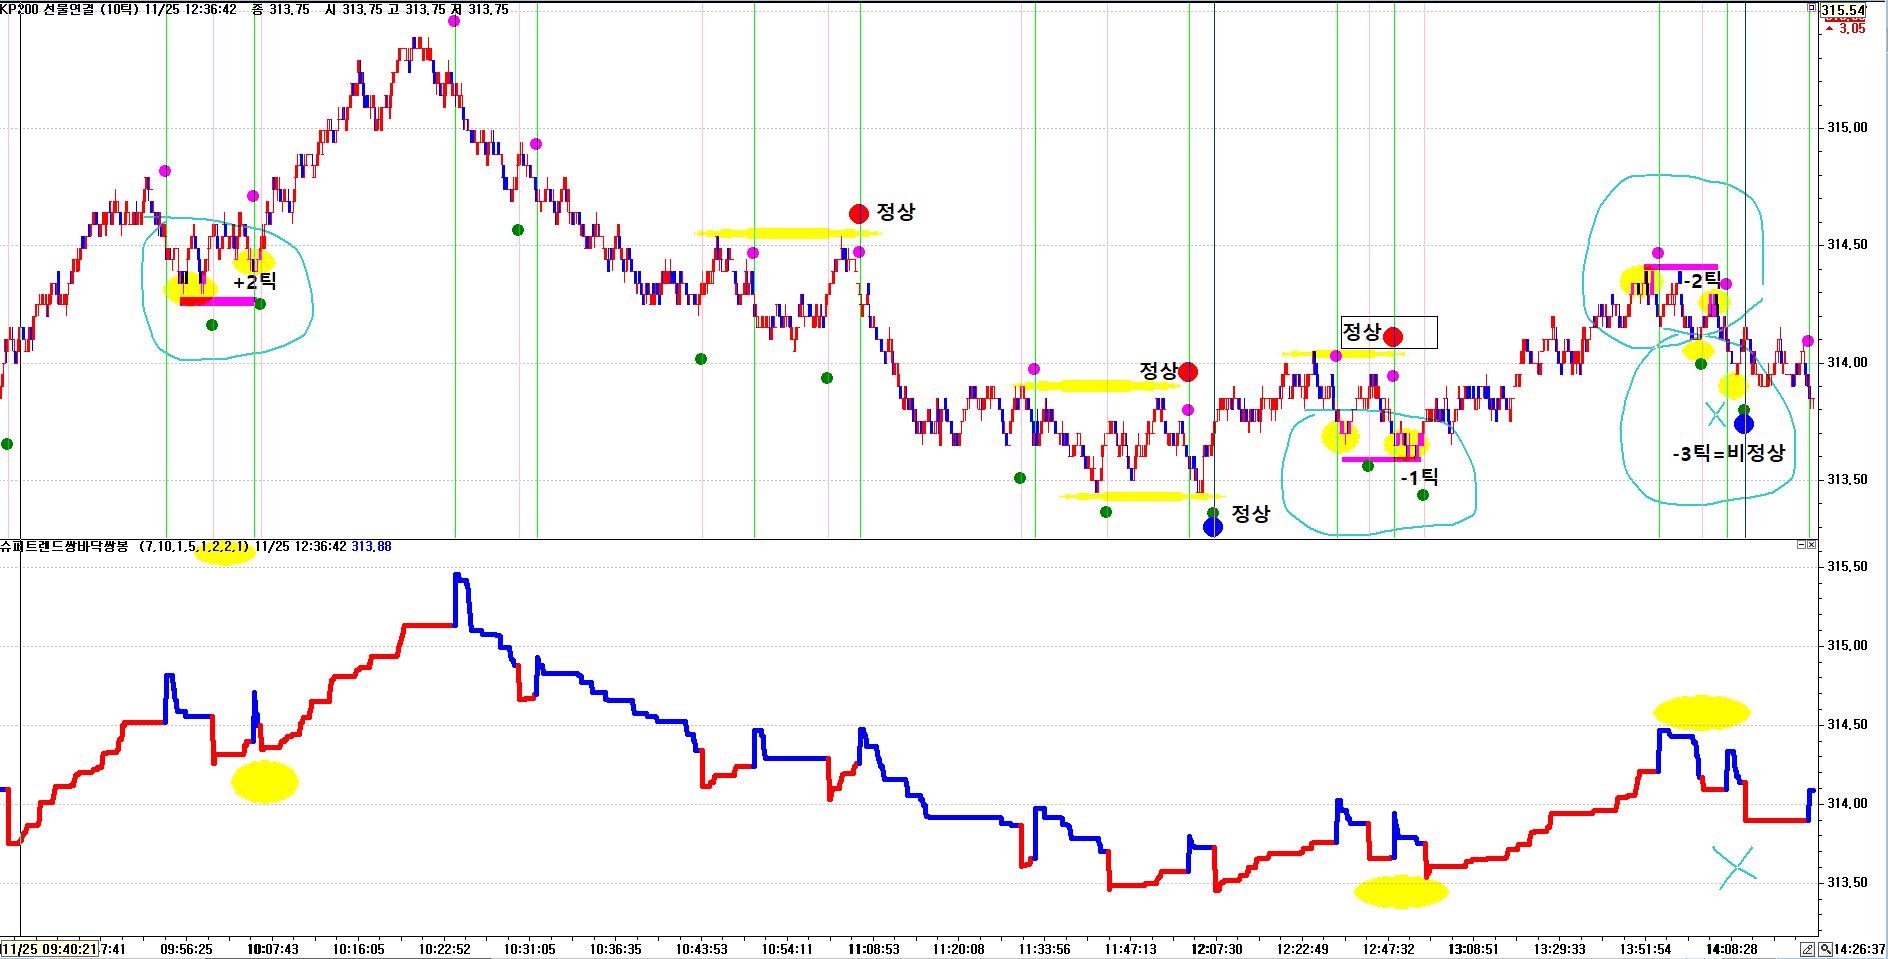The height and width of the screenshot is (959, 1888).
Task: Minimize the lower indicator pane
Action: [x=1802, y=545]
